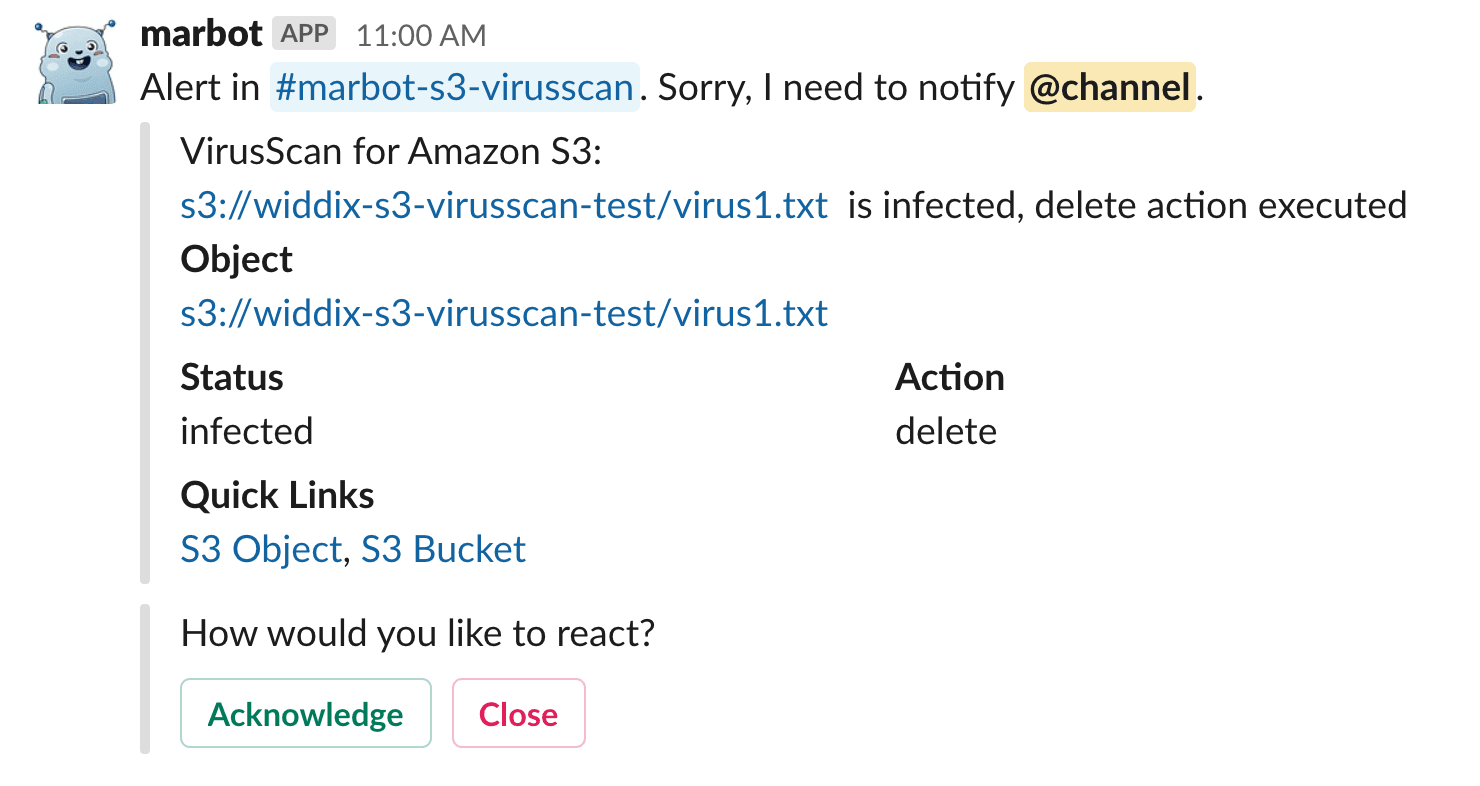Click the APP badge next to marbot

click(x=304, y=35)
